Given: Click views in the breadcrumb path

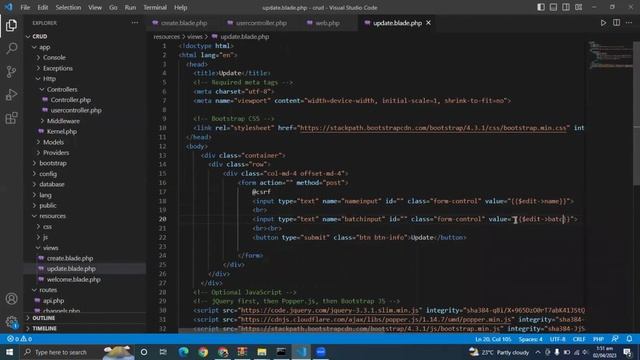Looking at the screenshot, I should 195,37.
